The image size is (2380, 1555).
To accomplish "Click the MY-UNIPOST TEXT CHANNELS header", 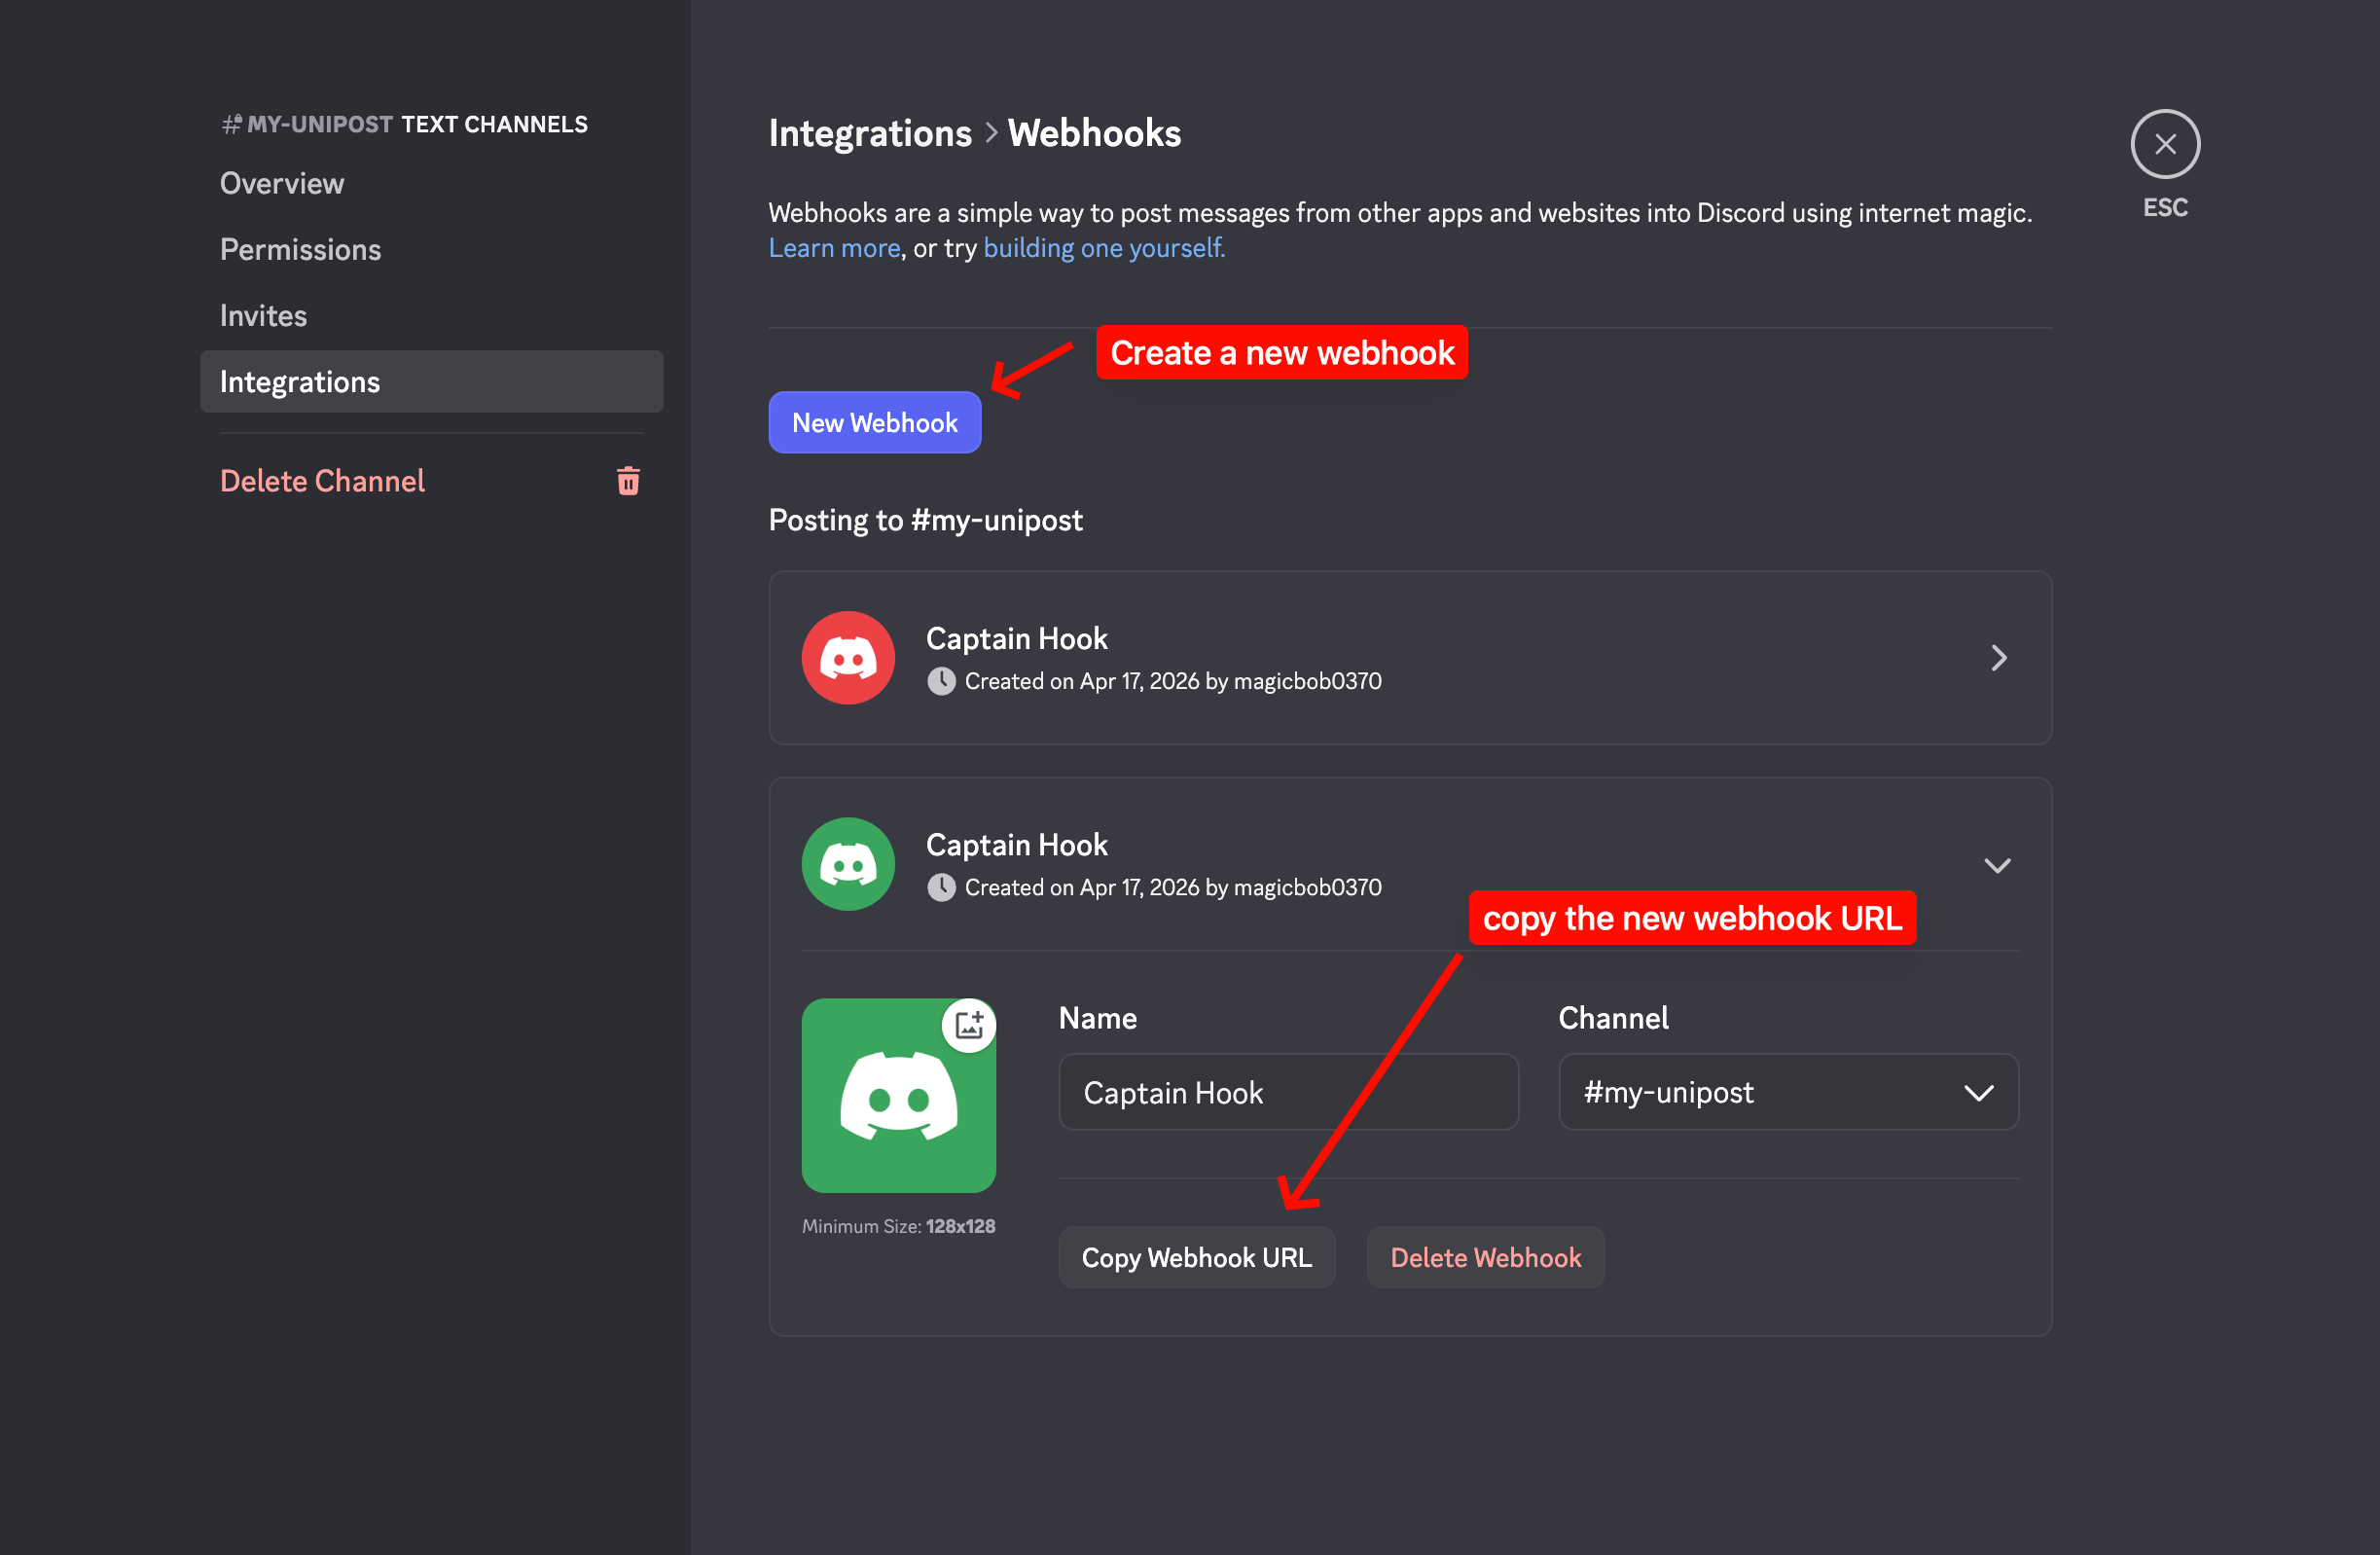I will click(x=404, y=124).
